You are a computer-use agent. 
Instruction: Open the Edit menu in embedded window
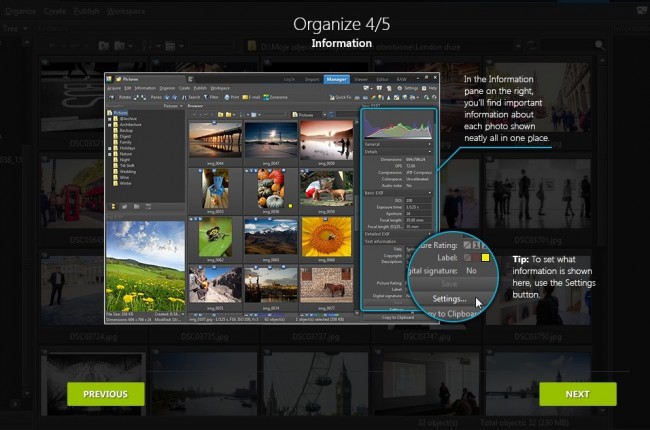[x=128, y=88]
